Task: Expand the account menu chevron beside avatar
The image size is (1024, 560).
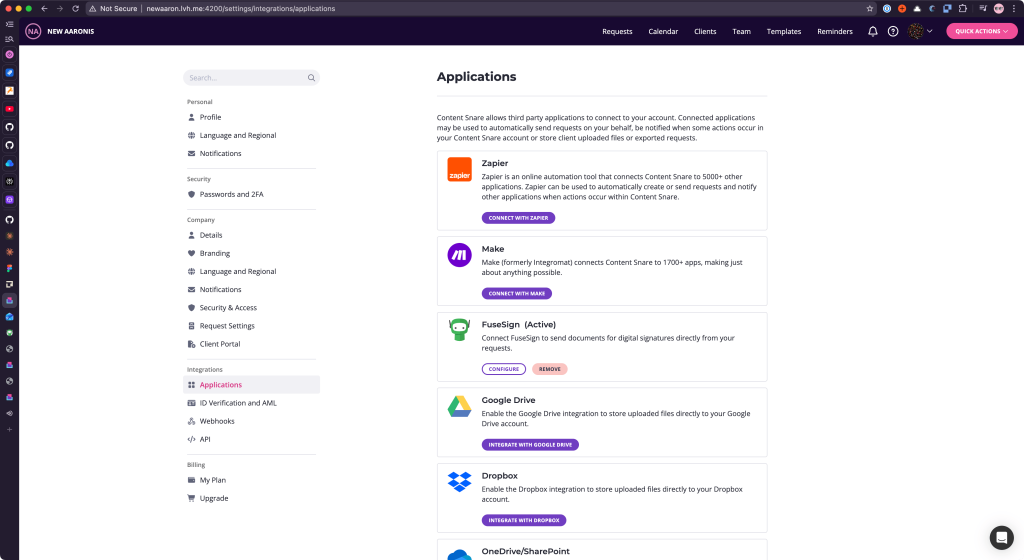Action: (x=930, y=31)
